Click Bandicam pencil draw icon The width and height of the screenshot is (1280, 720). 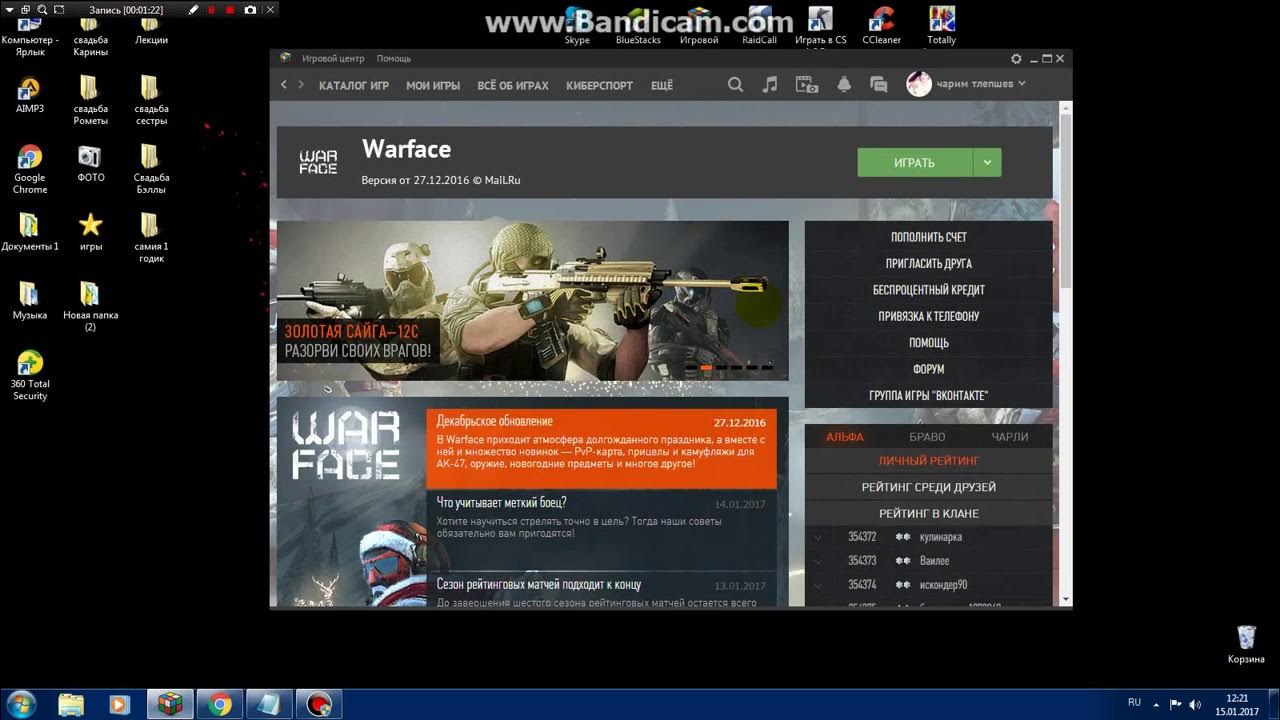(194, 9)
